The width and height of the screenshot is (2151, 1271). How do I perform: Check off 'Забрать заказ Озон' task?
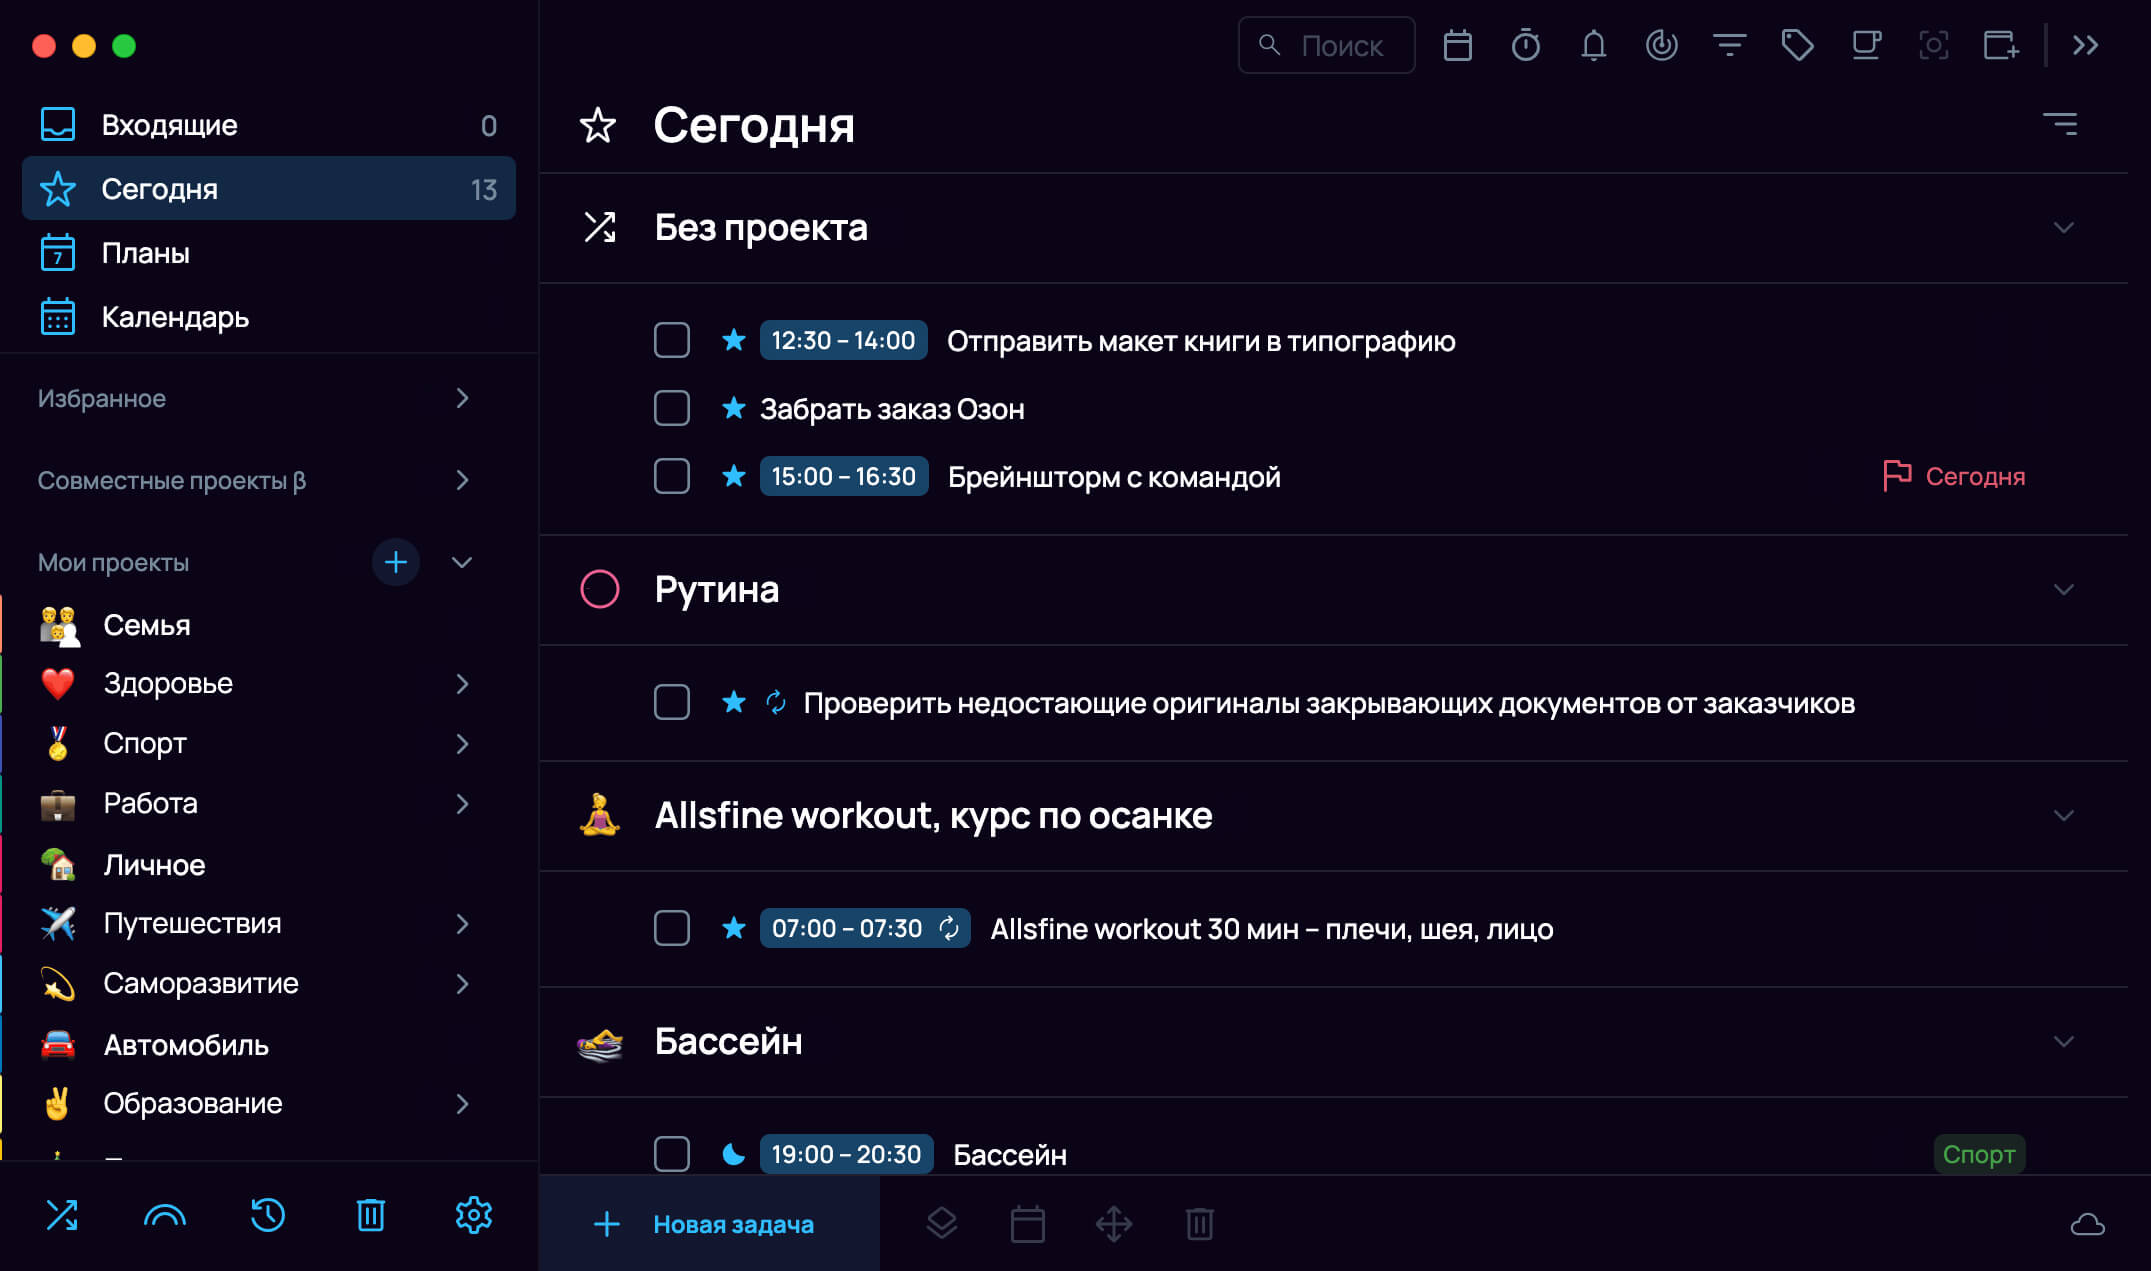point(671,408)
